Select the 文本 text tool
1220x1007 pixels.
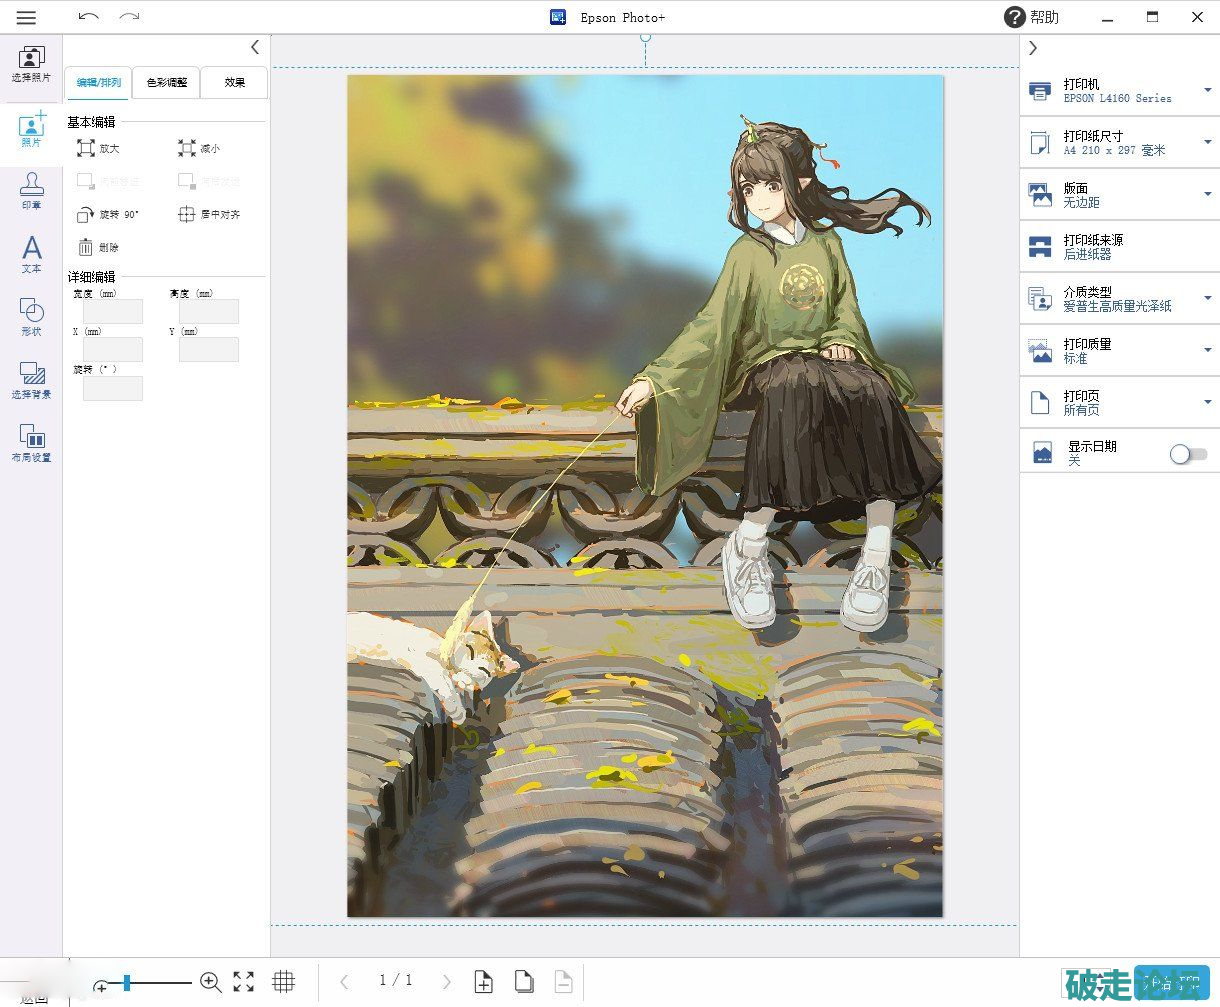[32, 253]
